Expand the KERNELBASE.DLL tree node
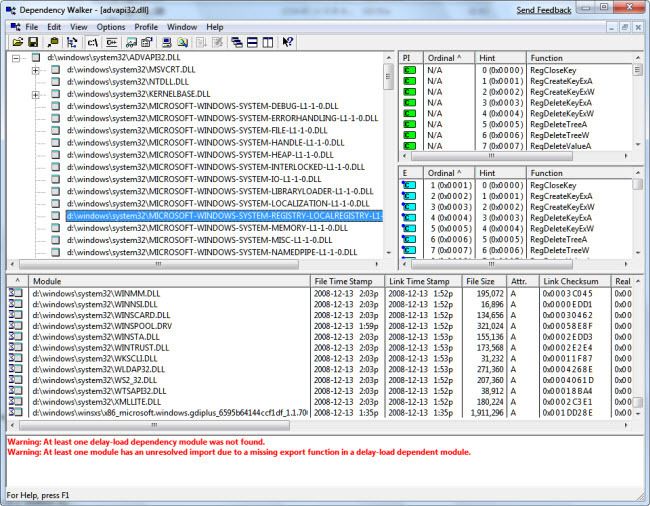The image size is (650, 506). pos(36,94)
